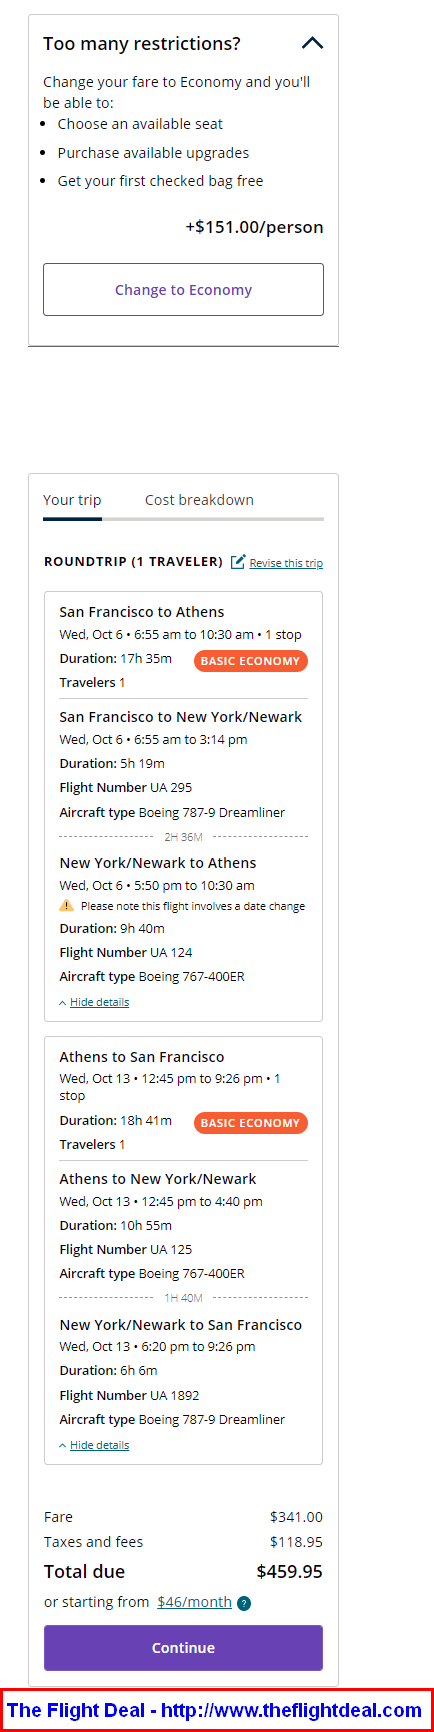Click the date change warning icon
This screenshot has width=434, height=1732.
tap(66, 905)
